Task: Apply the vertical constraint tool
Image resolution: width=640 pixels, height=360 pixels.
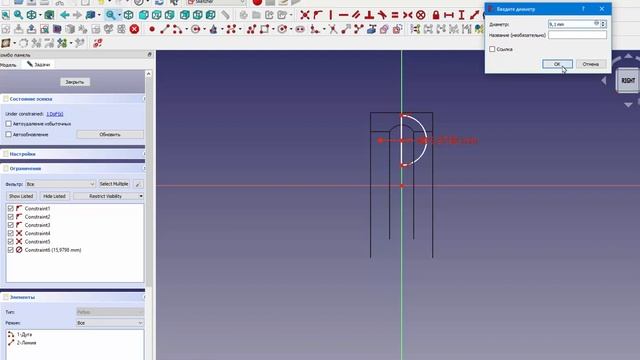Action: pyautogui.click(x=331, y=15)
